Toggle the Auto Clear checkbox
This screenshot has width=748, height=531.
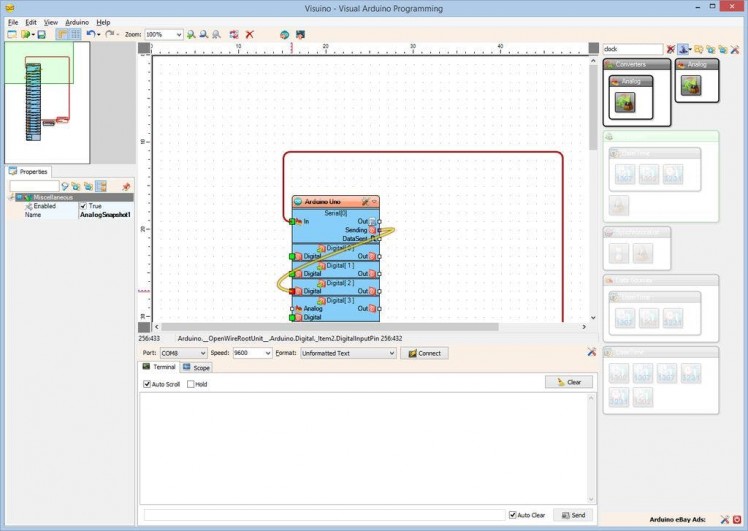click(x=512, y=515)
